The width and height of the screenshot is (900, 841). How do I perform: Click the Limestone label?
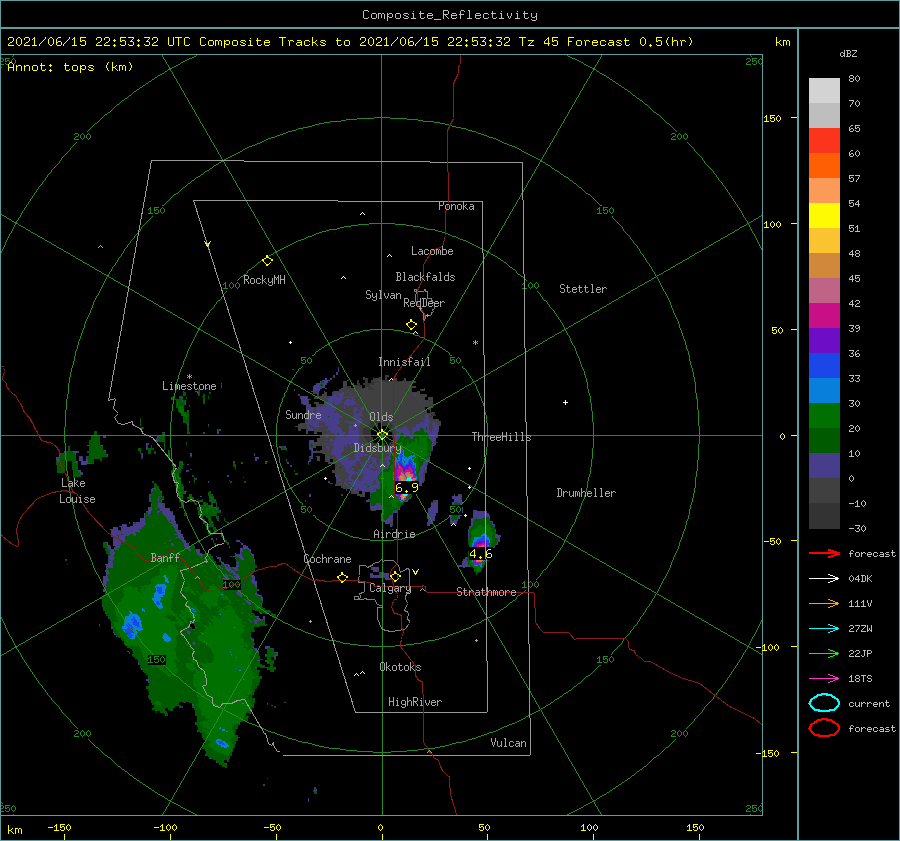[x=189, y=386]
